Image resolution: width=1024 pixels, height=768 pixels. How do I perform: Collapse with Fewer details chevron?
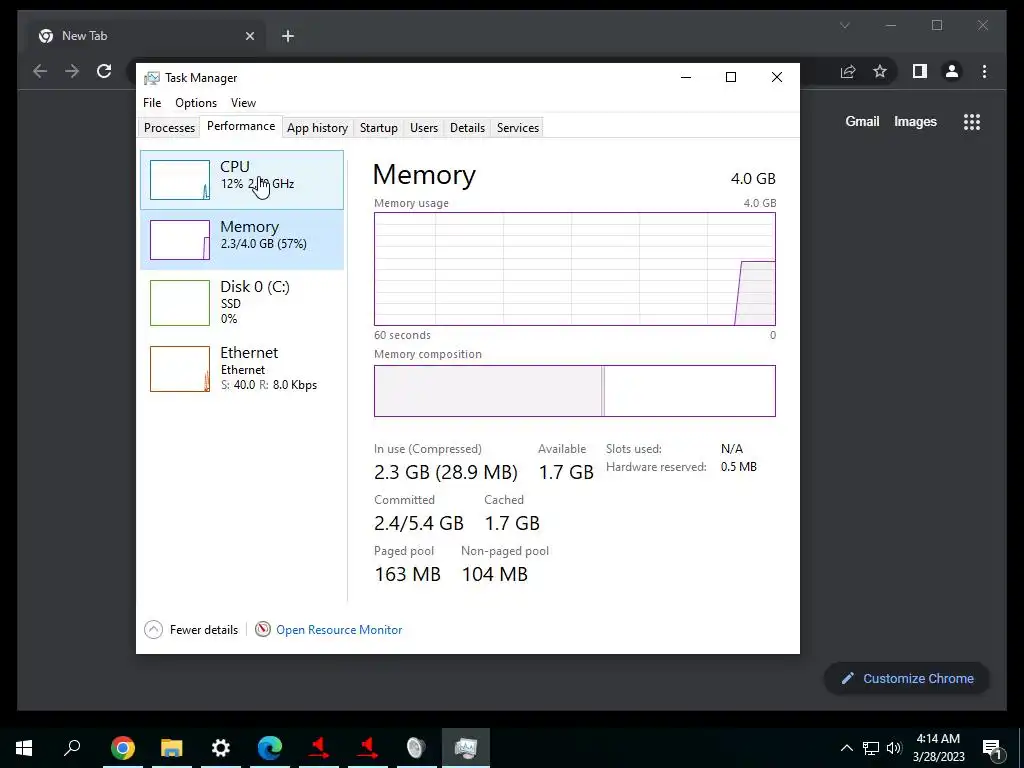click(x=153, y=630)
